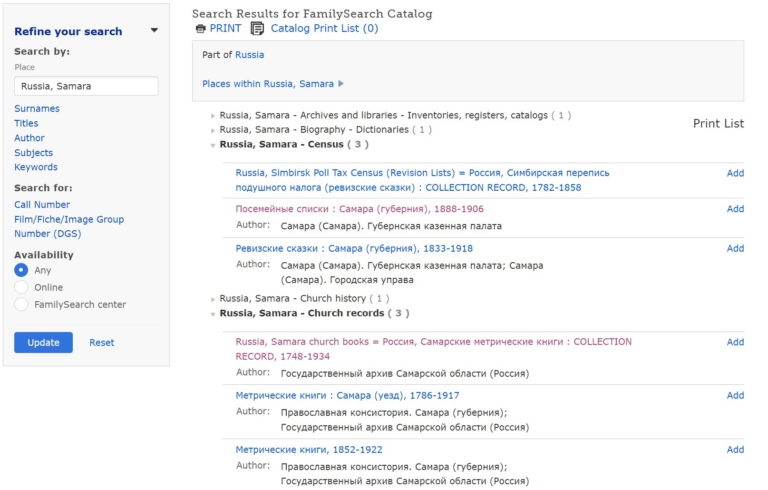This screenshot has width=768, height=490.
Task: Open Ревизские сказки Самара 1833-1918 record
Action: pos(354,248)
